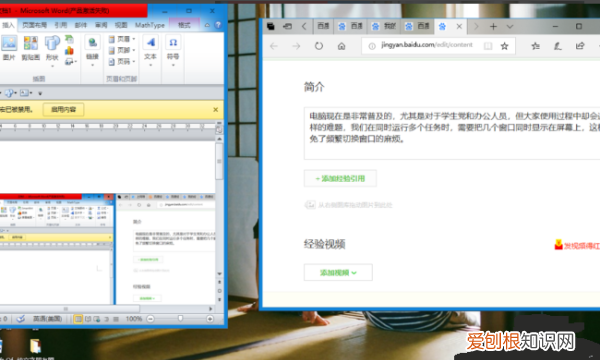600x360 pixels.
Task: Click Enable Content (启用内容) button
Action: pos(64,109)
